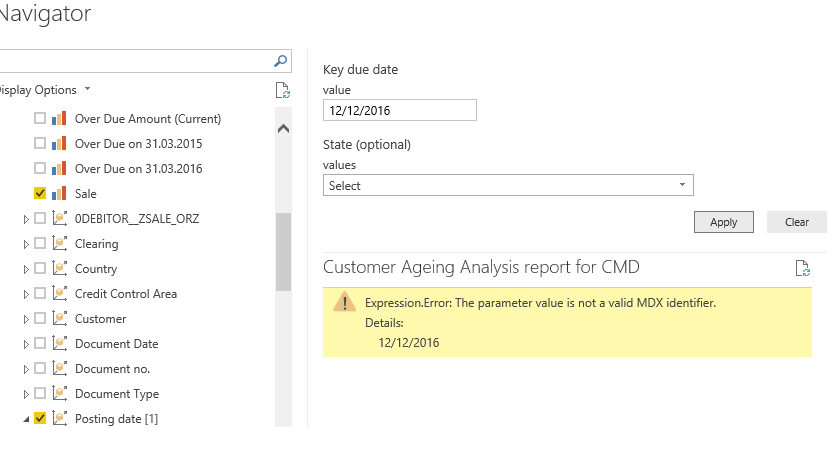Screen dimensions: 838x460
Task: Select the Sale measure row label
Action: click(86, 193)
